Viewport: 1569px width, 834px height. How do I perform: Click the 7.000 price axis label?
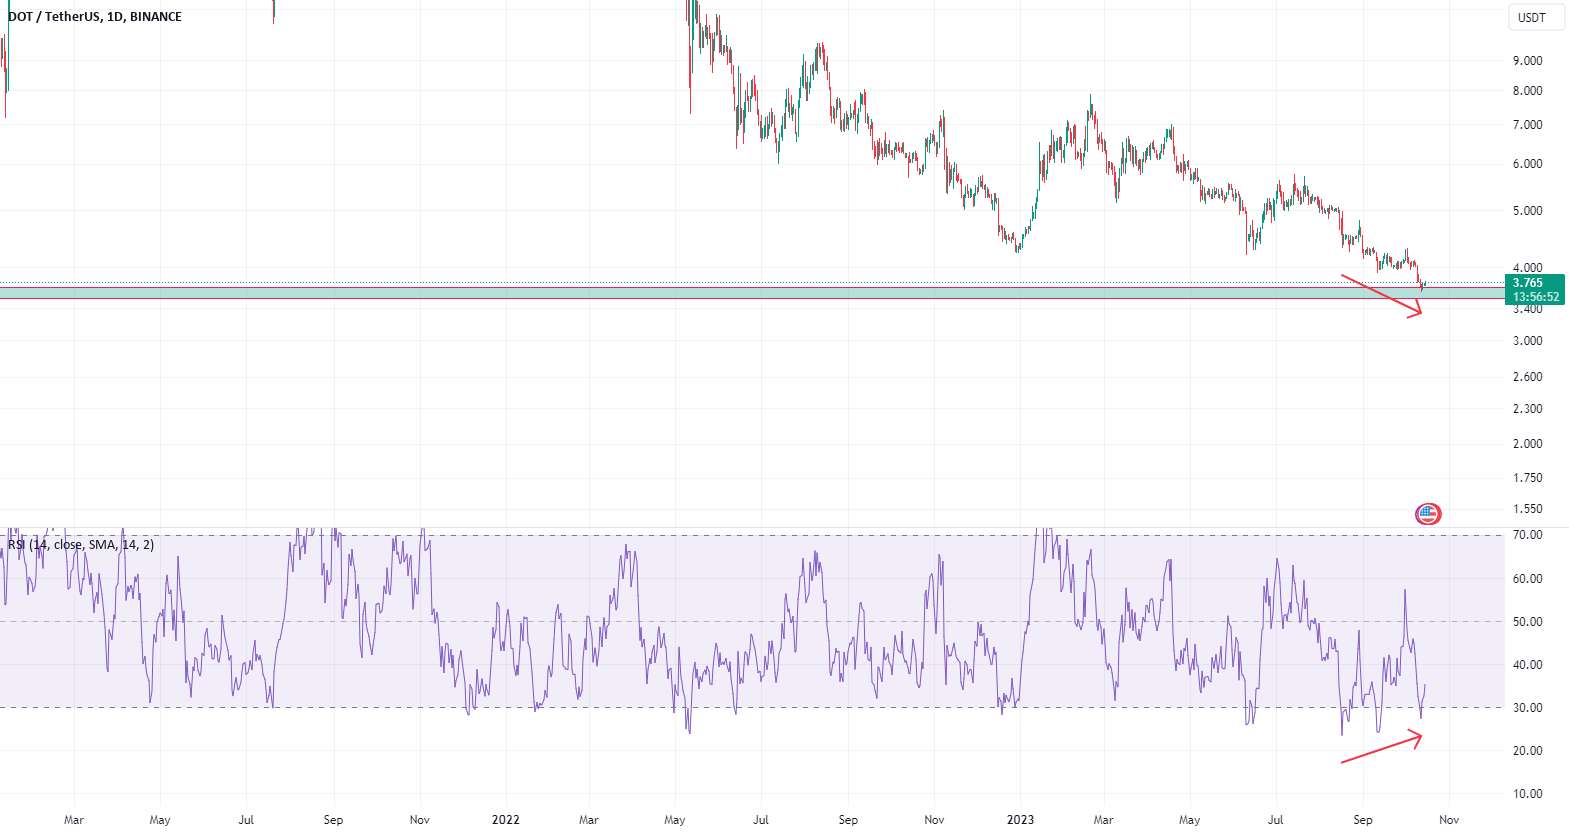(x=1527, y=125)
